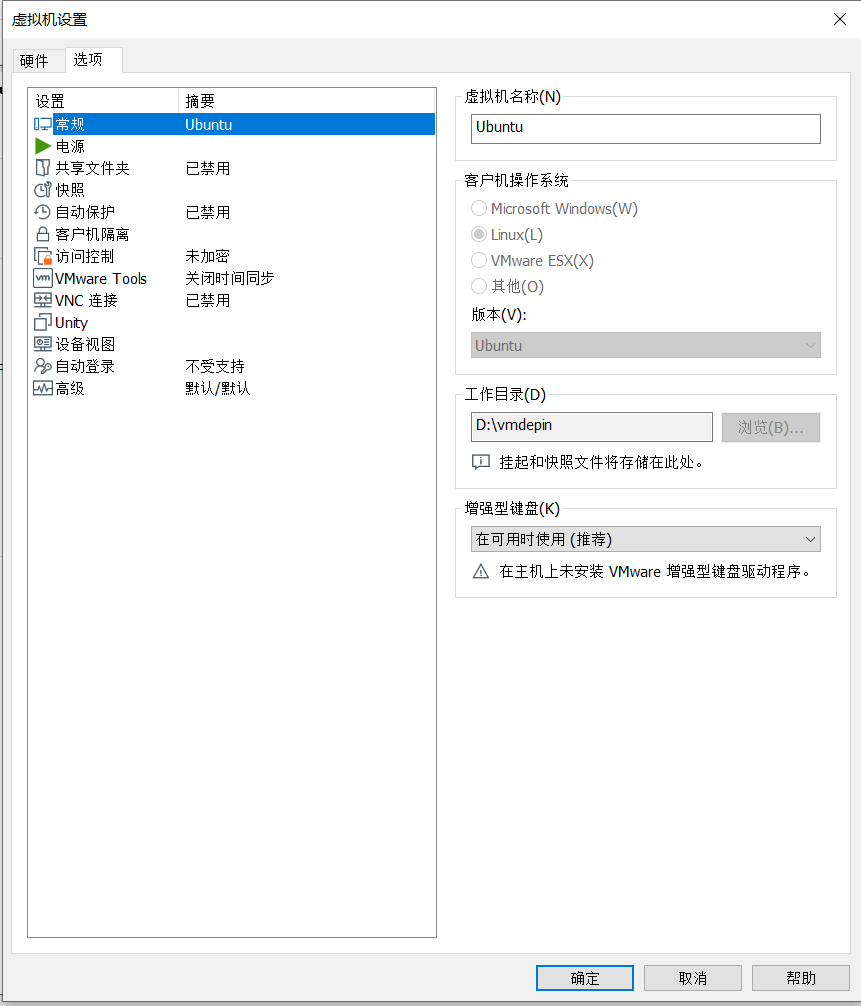The width and height of the screenshot is (861, 1006).
Task: Select the 电源 row label
Action: pos(70,146)
